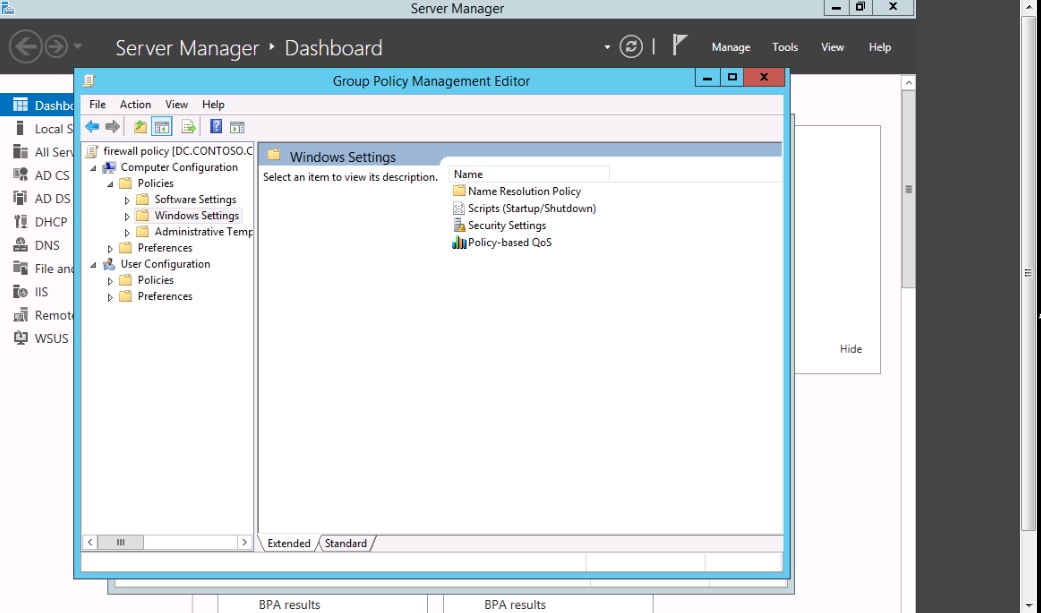Image resolution: width=1041 pixels, height=613 pixels.
Task: Select the Name Resolution Policy entry
Action: [x=524, y=191]
